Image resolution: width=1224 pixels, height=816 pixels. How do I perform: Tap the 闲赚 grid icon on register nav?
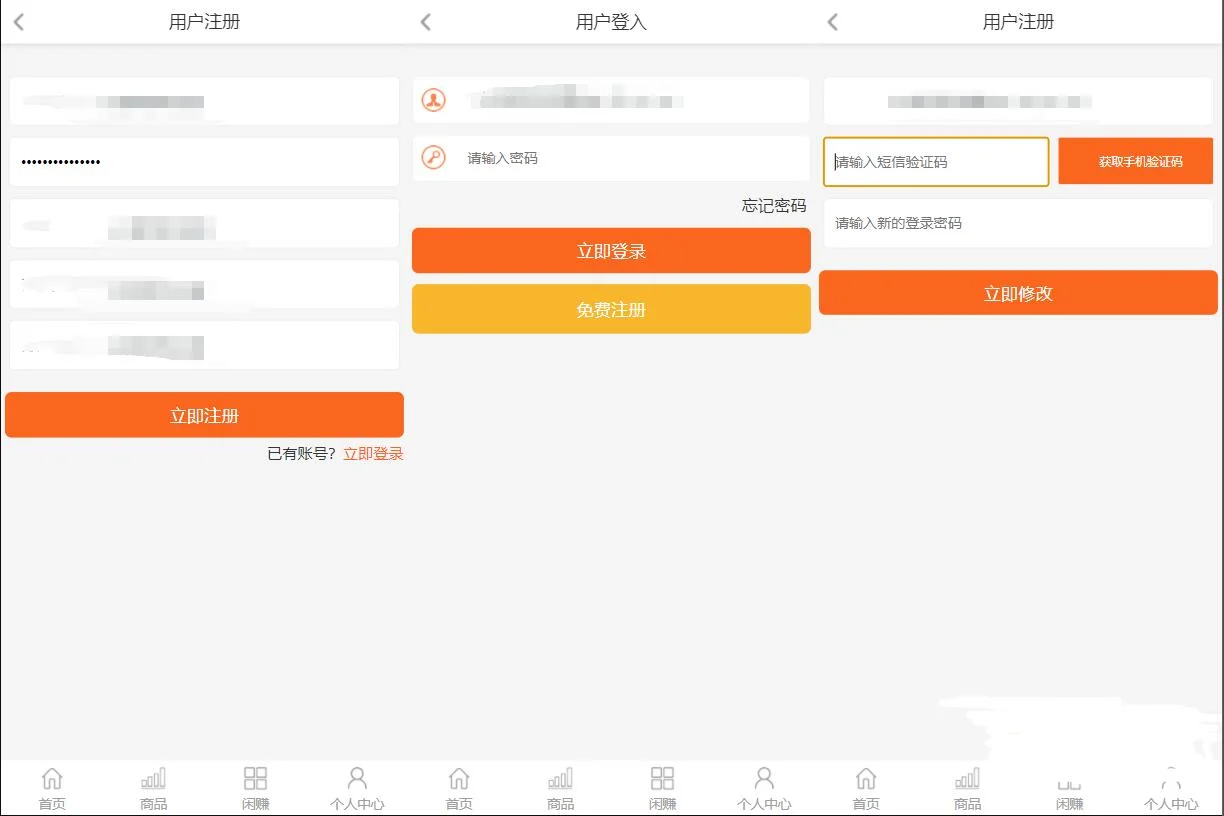[x=255, y=786]
